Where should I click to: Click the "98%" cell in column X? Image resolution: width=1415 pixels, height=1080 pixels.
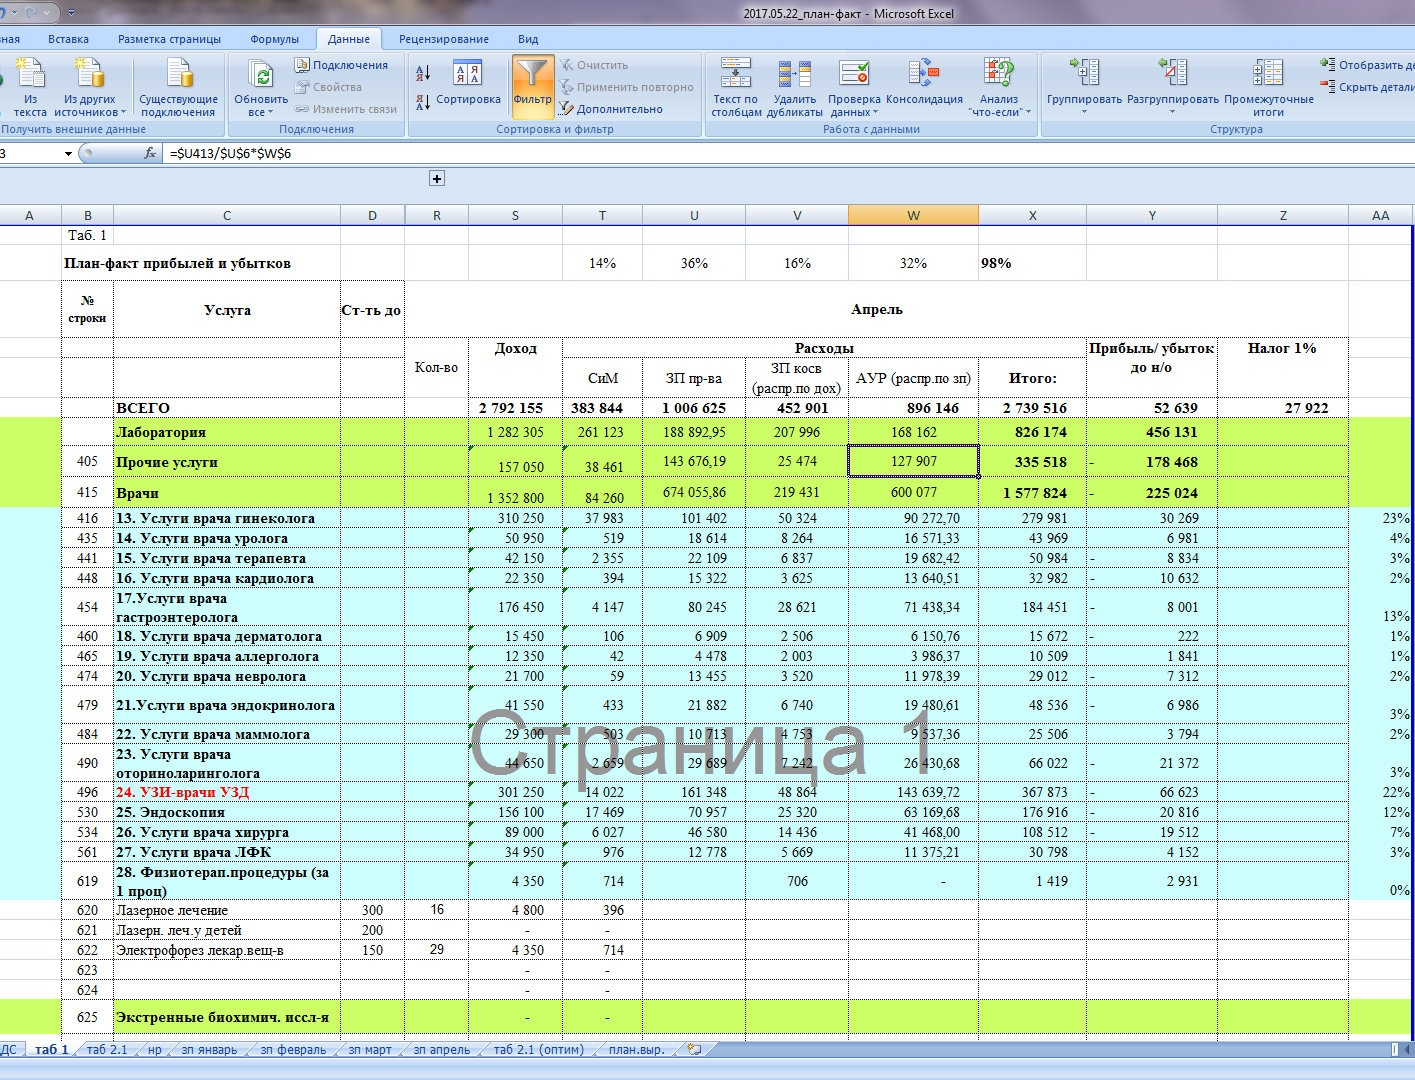tap(1032, 263)
